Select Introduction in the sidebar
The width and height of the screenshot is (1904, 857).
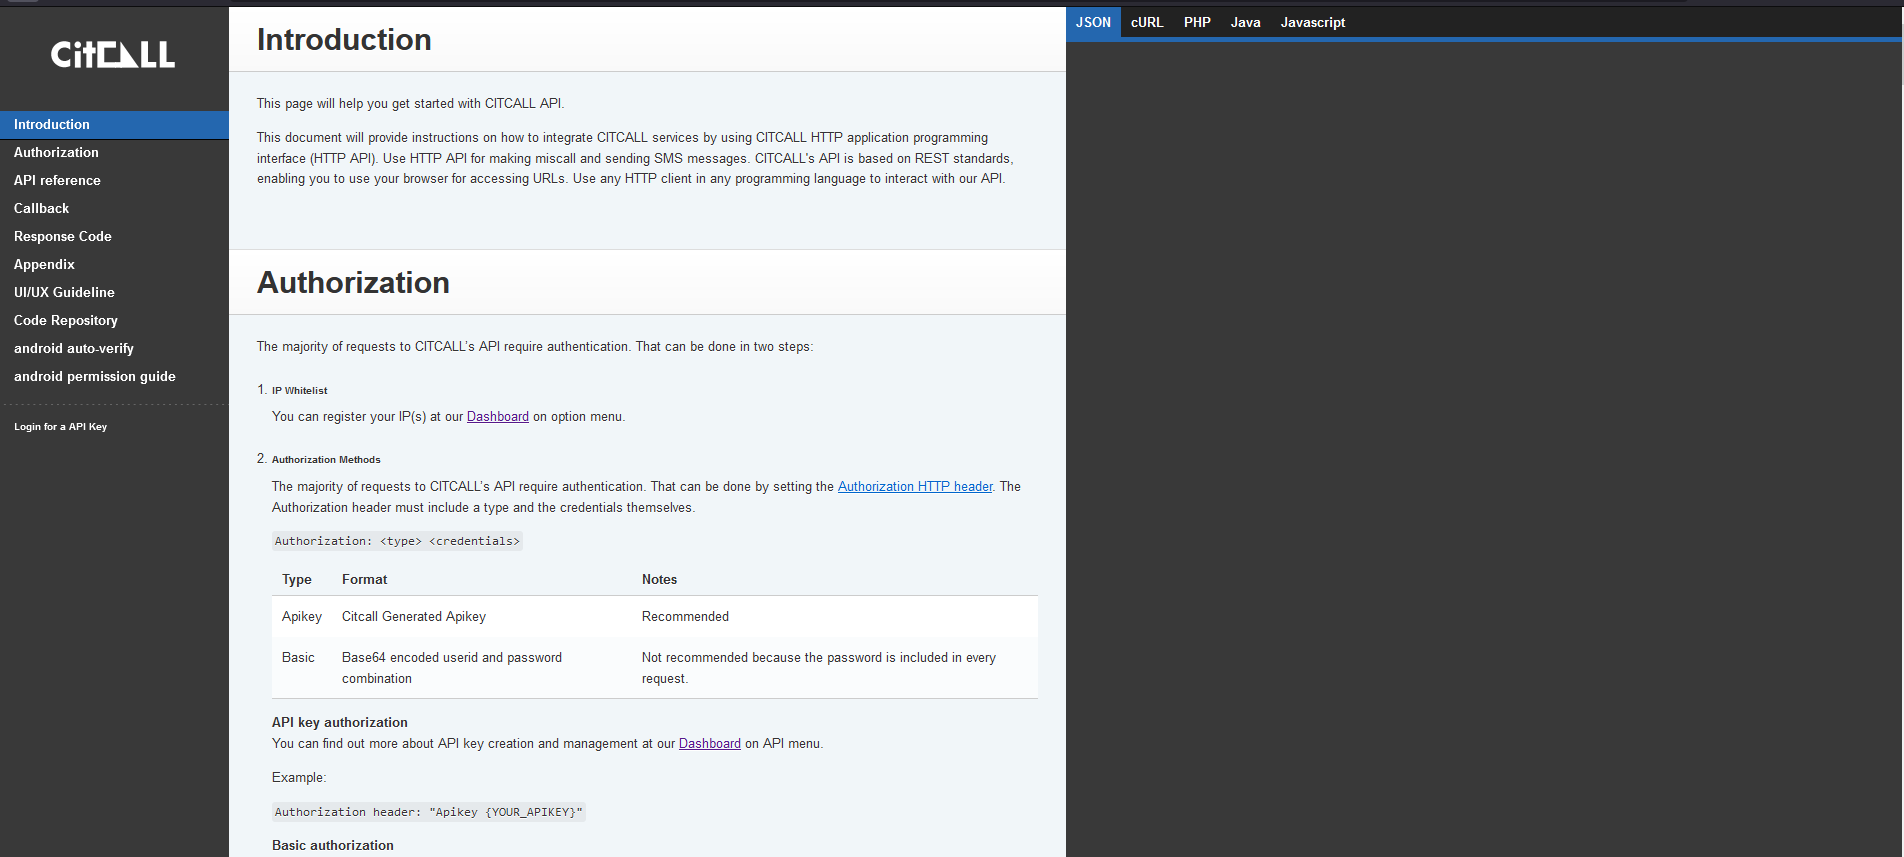[x=114, y=125]
